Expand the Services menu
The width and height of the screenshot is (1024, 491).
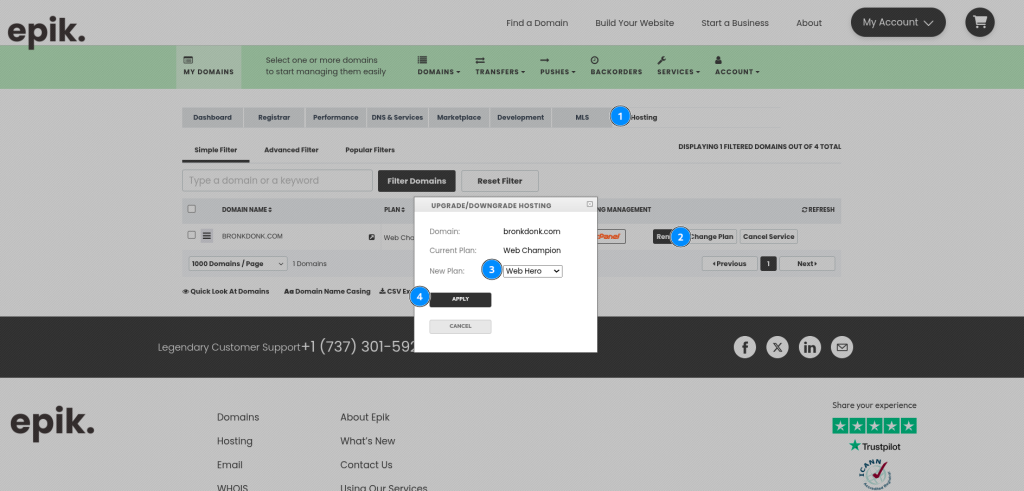coord(678,66)
